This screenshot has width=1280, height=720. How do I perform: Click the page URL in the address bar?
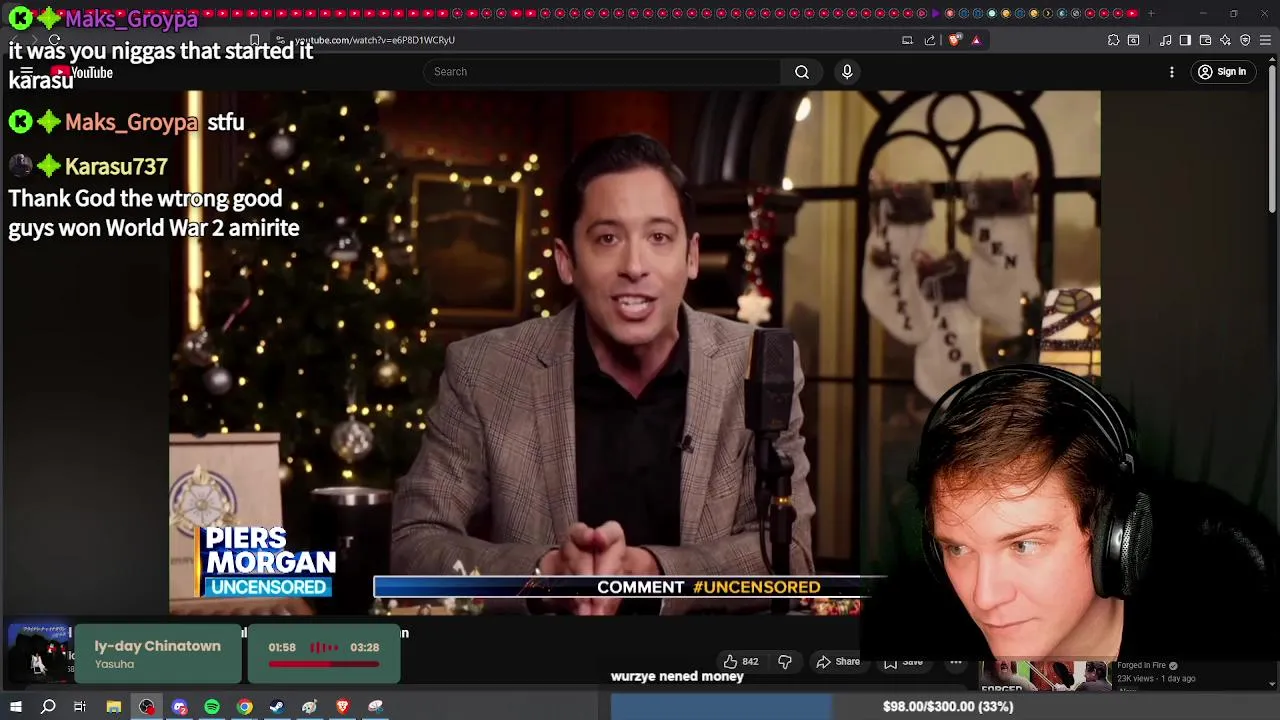point(375,40)
